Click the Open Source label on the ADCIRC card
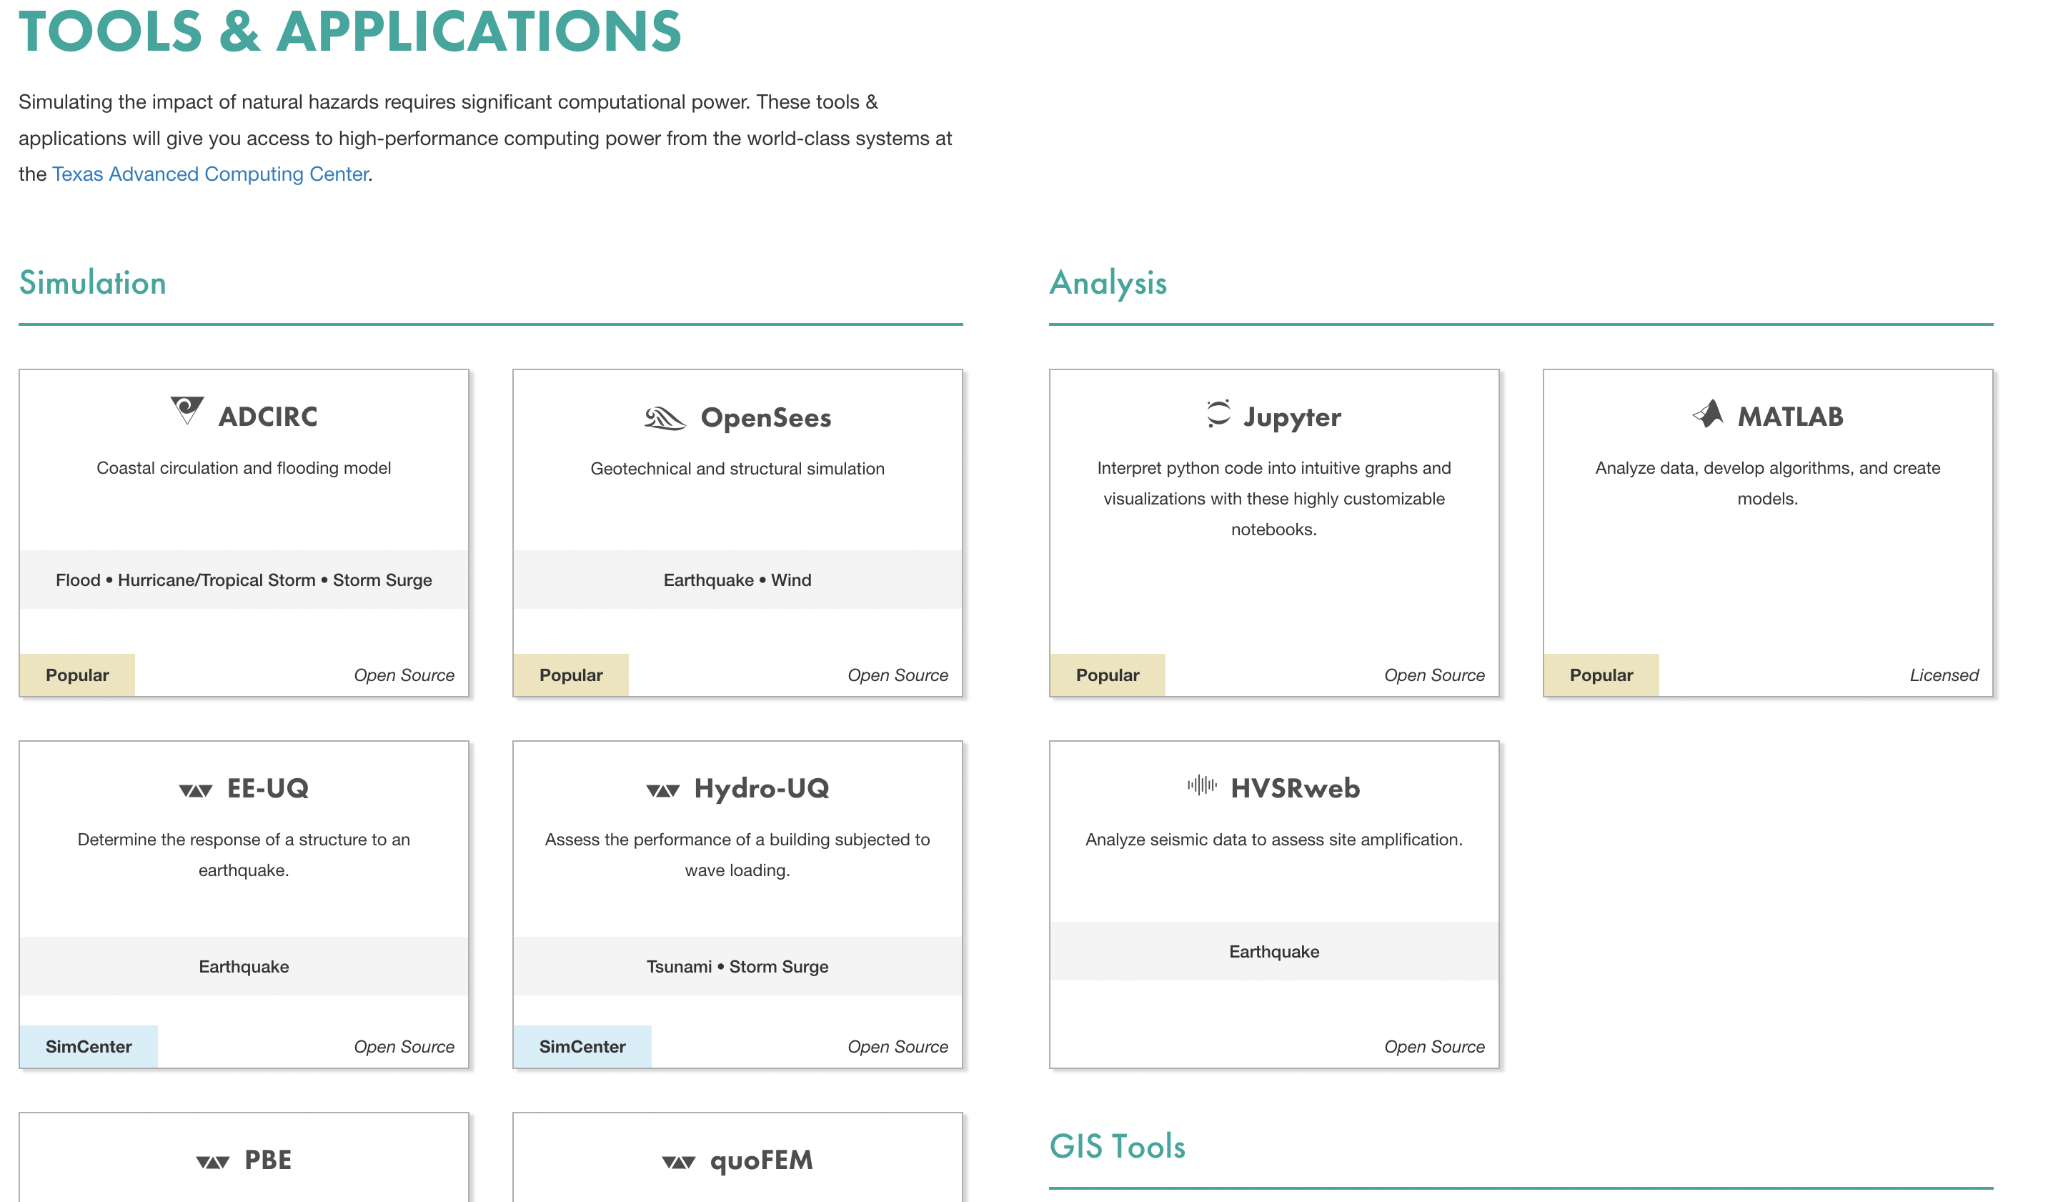Image resolution: width=2048 pixels, height=1202 pixels. click(x=404, y=675)
